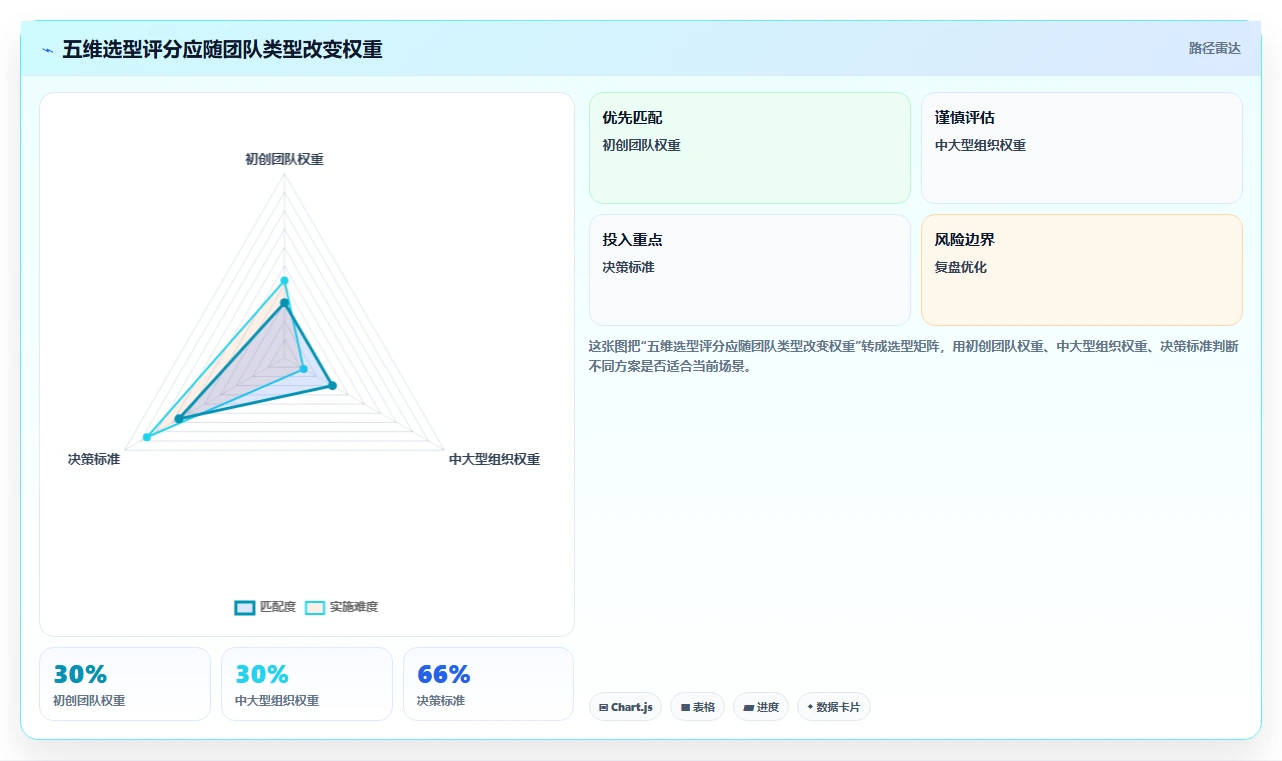1282x761 pixels.
Task: Open the 投入重点 card
Action: tap(750, 270)
